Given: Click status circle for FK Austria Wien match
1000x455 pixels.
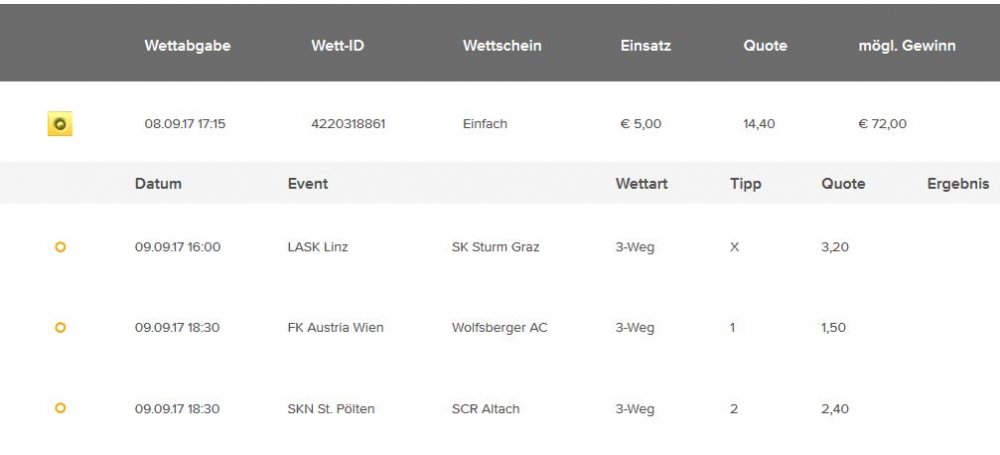Looking at the screenshot, I should click(60, 327).
